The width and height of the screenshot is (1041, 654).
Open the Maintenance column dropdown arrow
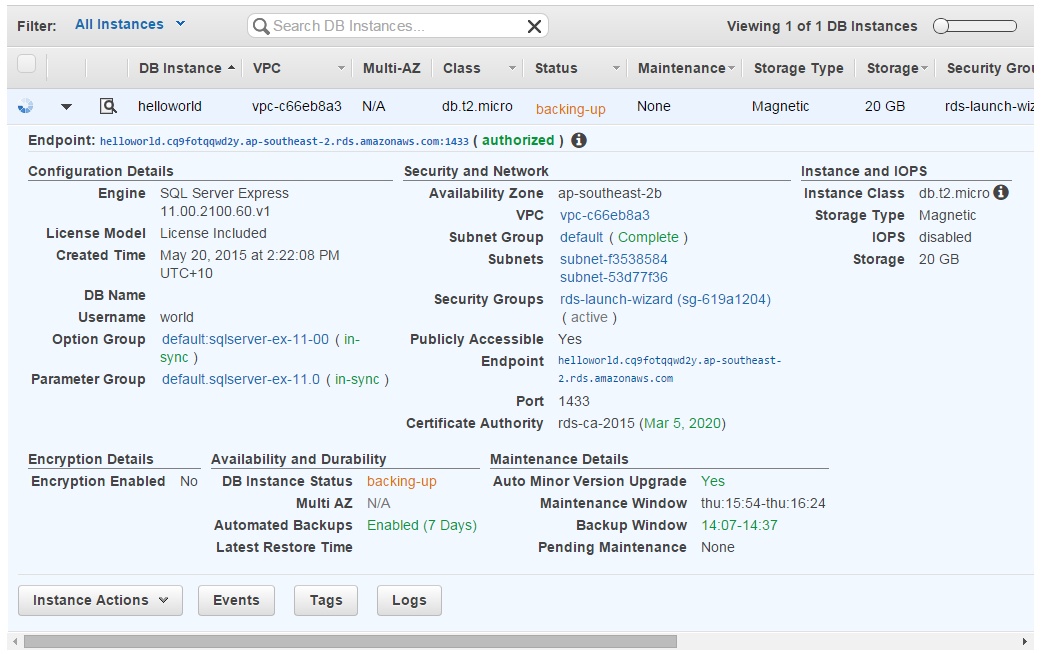point(731,68)
